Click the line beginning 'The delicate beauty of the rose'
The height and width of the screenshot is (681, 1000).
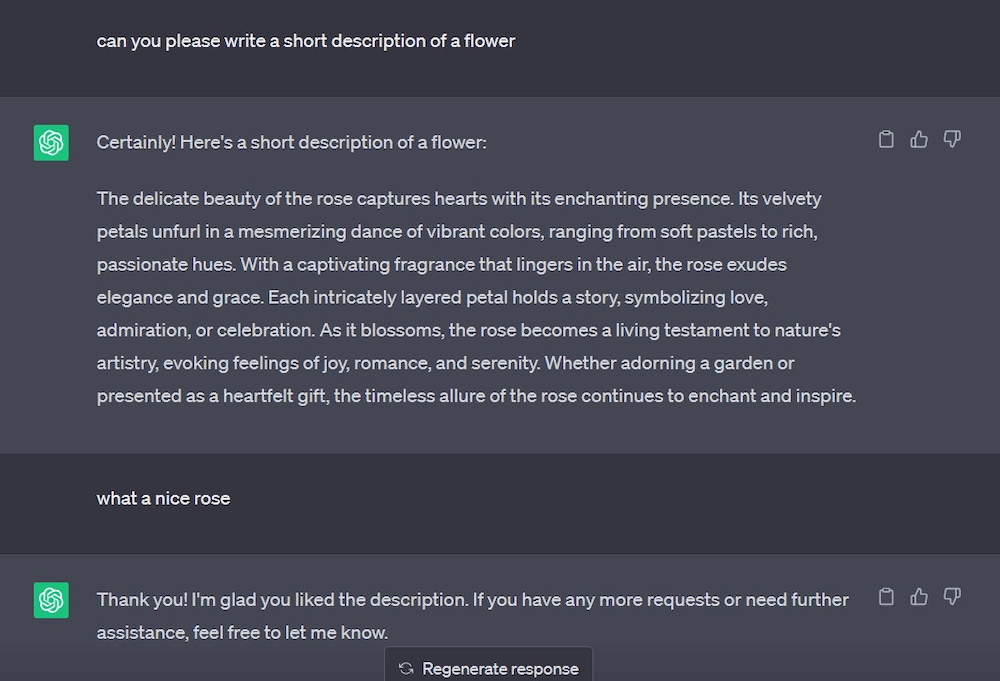click(459, 198)
